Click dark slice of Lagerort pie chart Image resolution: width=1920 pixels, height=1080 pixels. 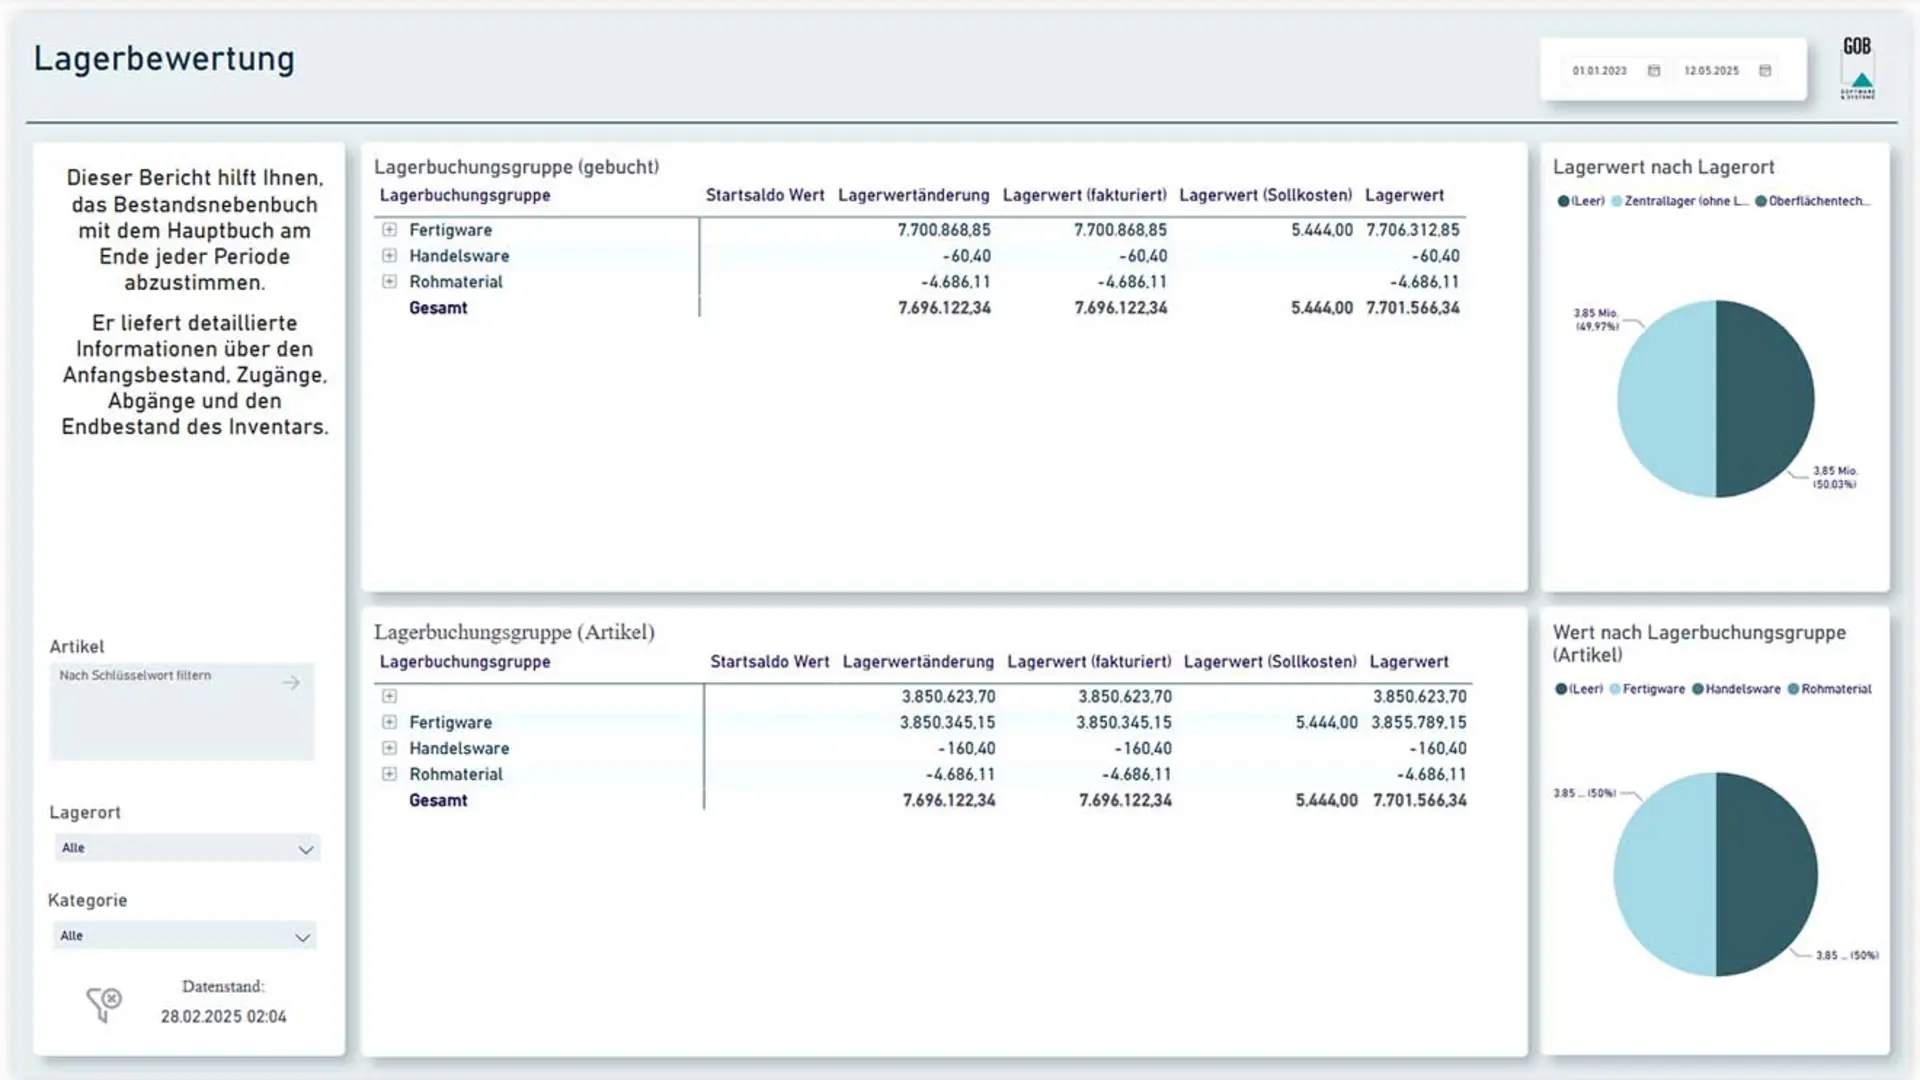pyautogui.click(x=1766, y=398)
